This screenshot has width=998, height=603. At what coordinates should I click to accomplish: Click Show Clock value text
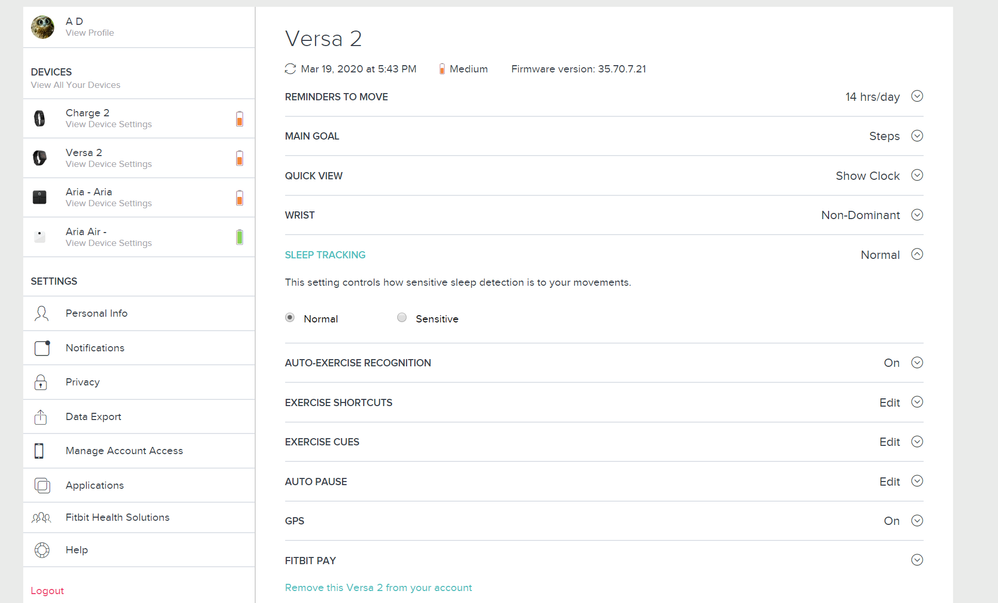(868, 176)
